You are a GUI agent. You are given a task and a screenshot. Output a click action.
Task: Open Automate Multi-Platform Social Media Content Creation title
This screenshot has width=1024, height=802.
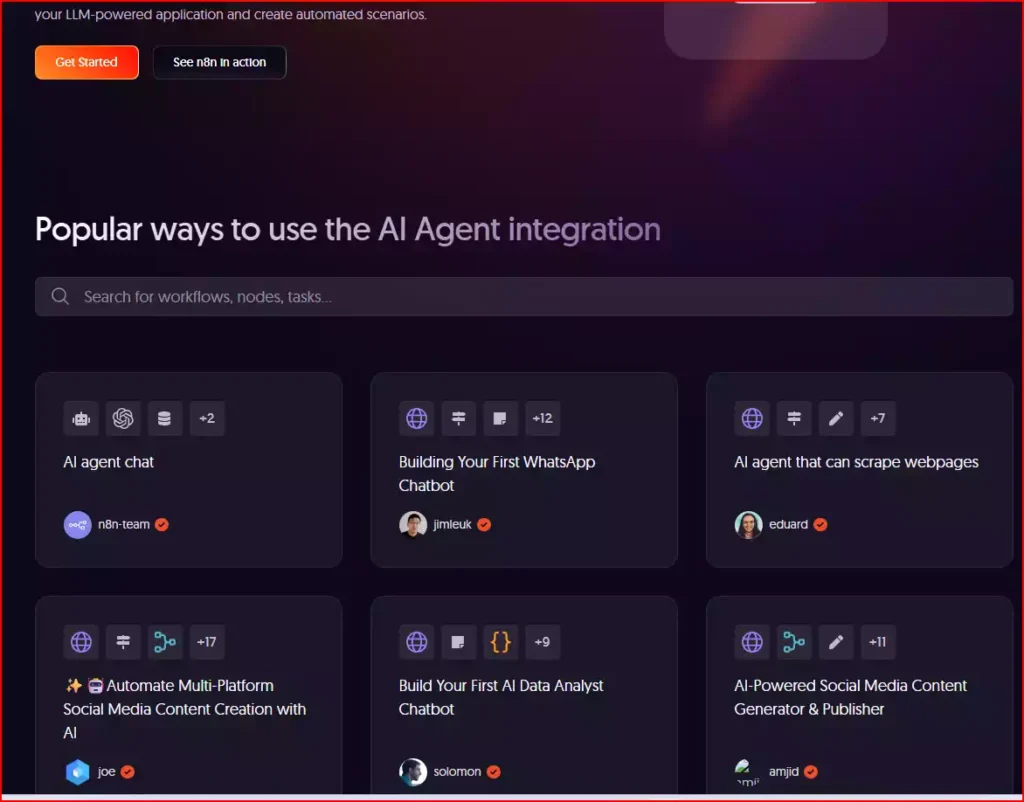pos(185,709)
